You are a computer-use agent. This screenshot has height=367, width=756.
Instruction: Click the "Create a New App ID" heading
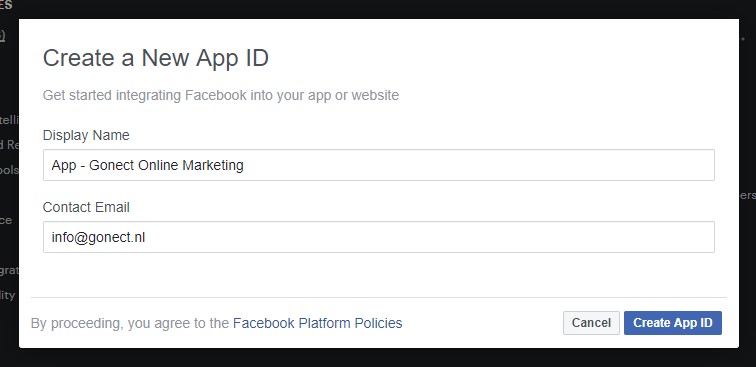click(156, 58)
